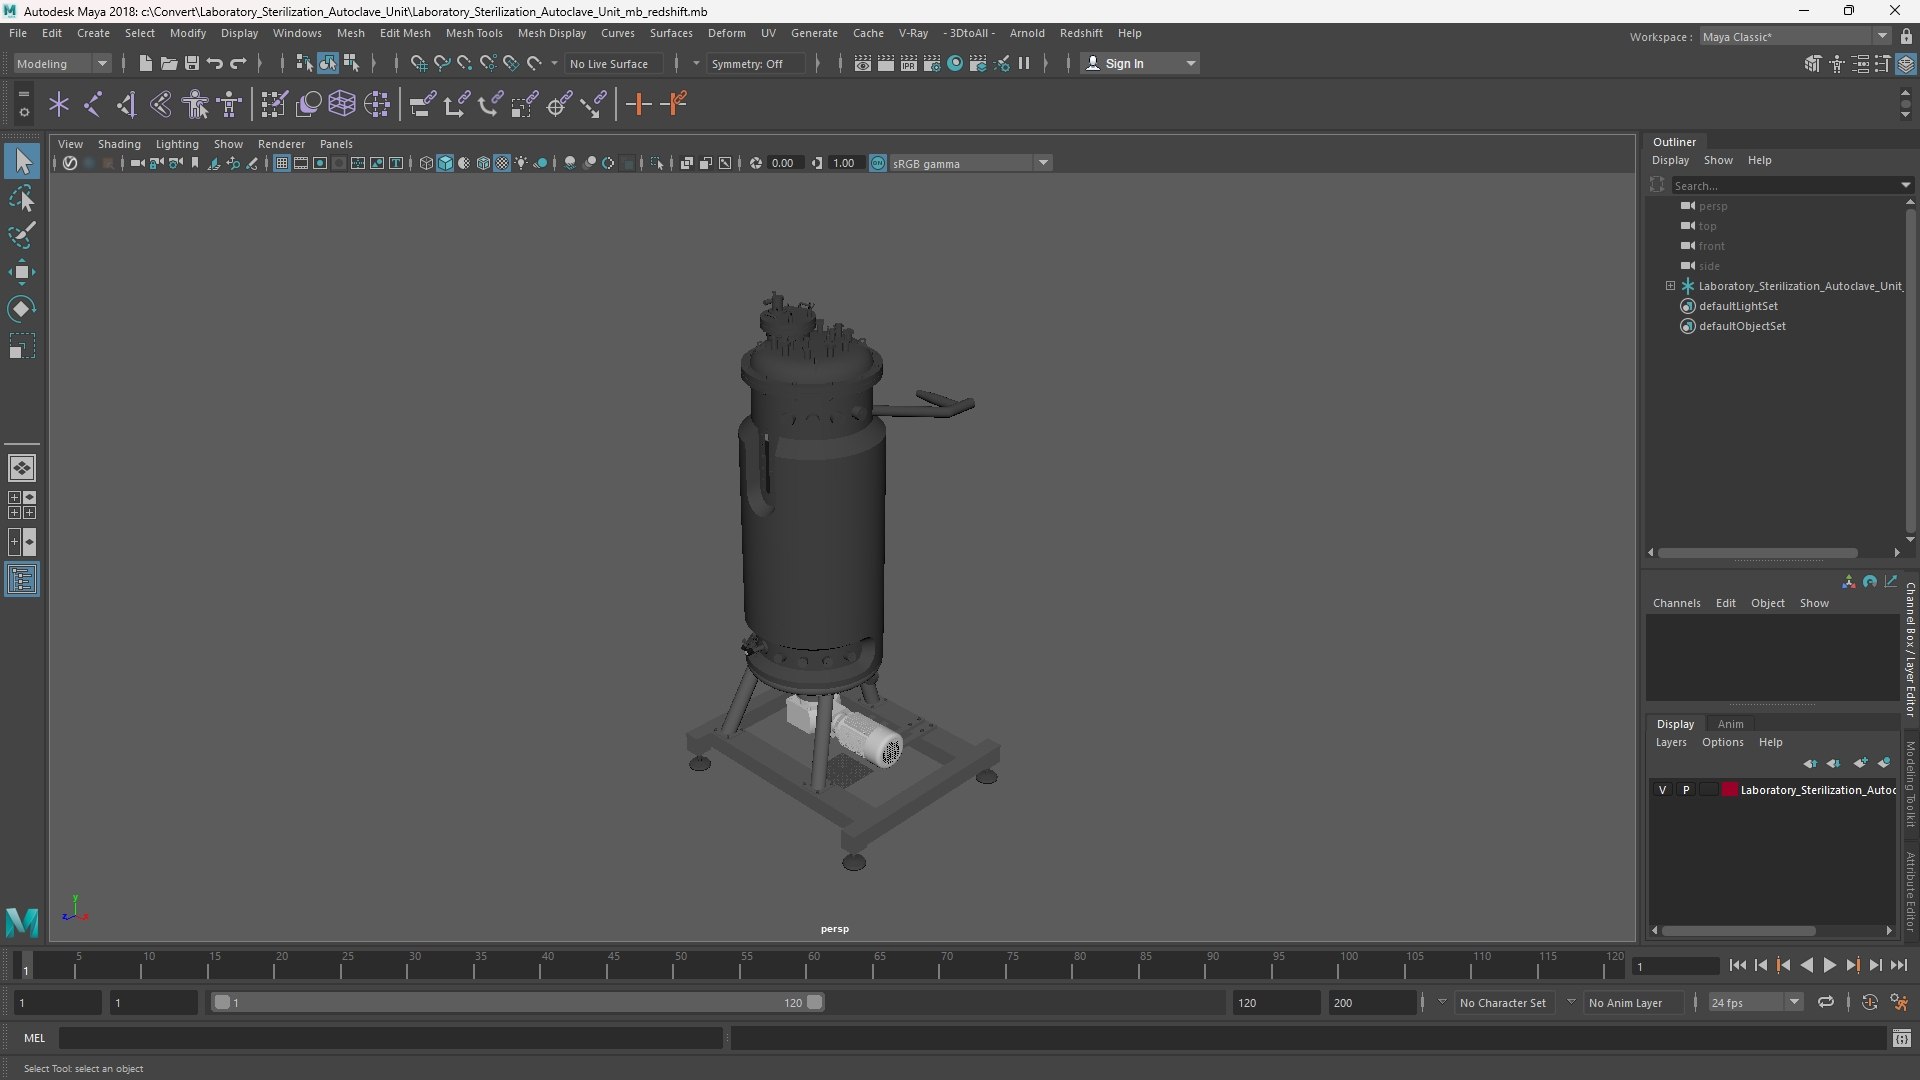The width and height of the screenshot is (1920, 1080).
Task: Open the Modeling menu set dropdown
Action: pos(62,63)
